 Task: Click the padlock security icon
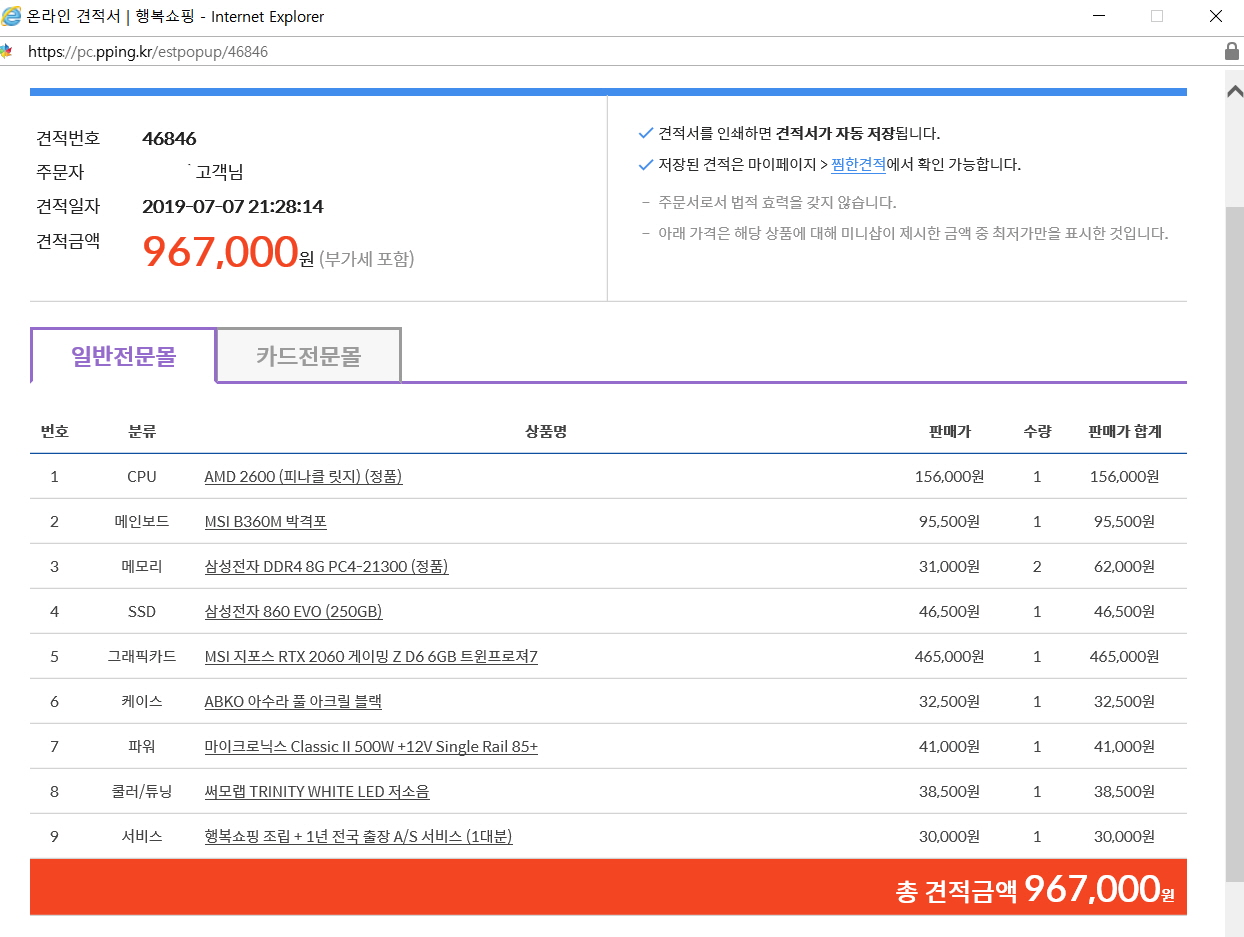click(1231, 51)
